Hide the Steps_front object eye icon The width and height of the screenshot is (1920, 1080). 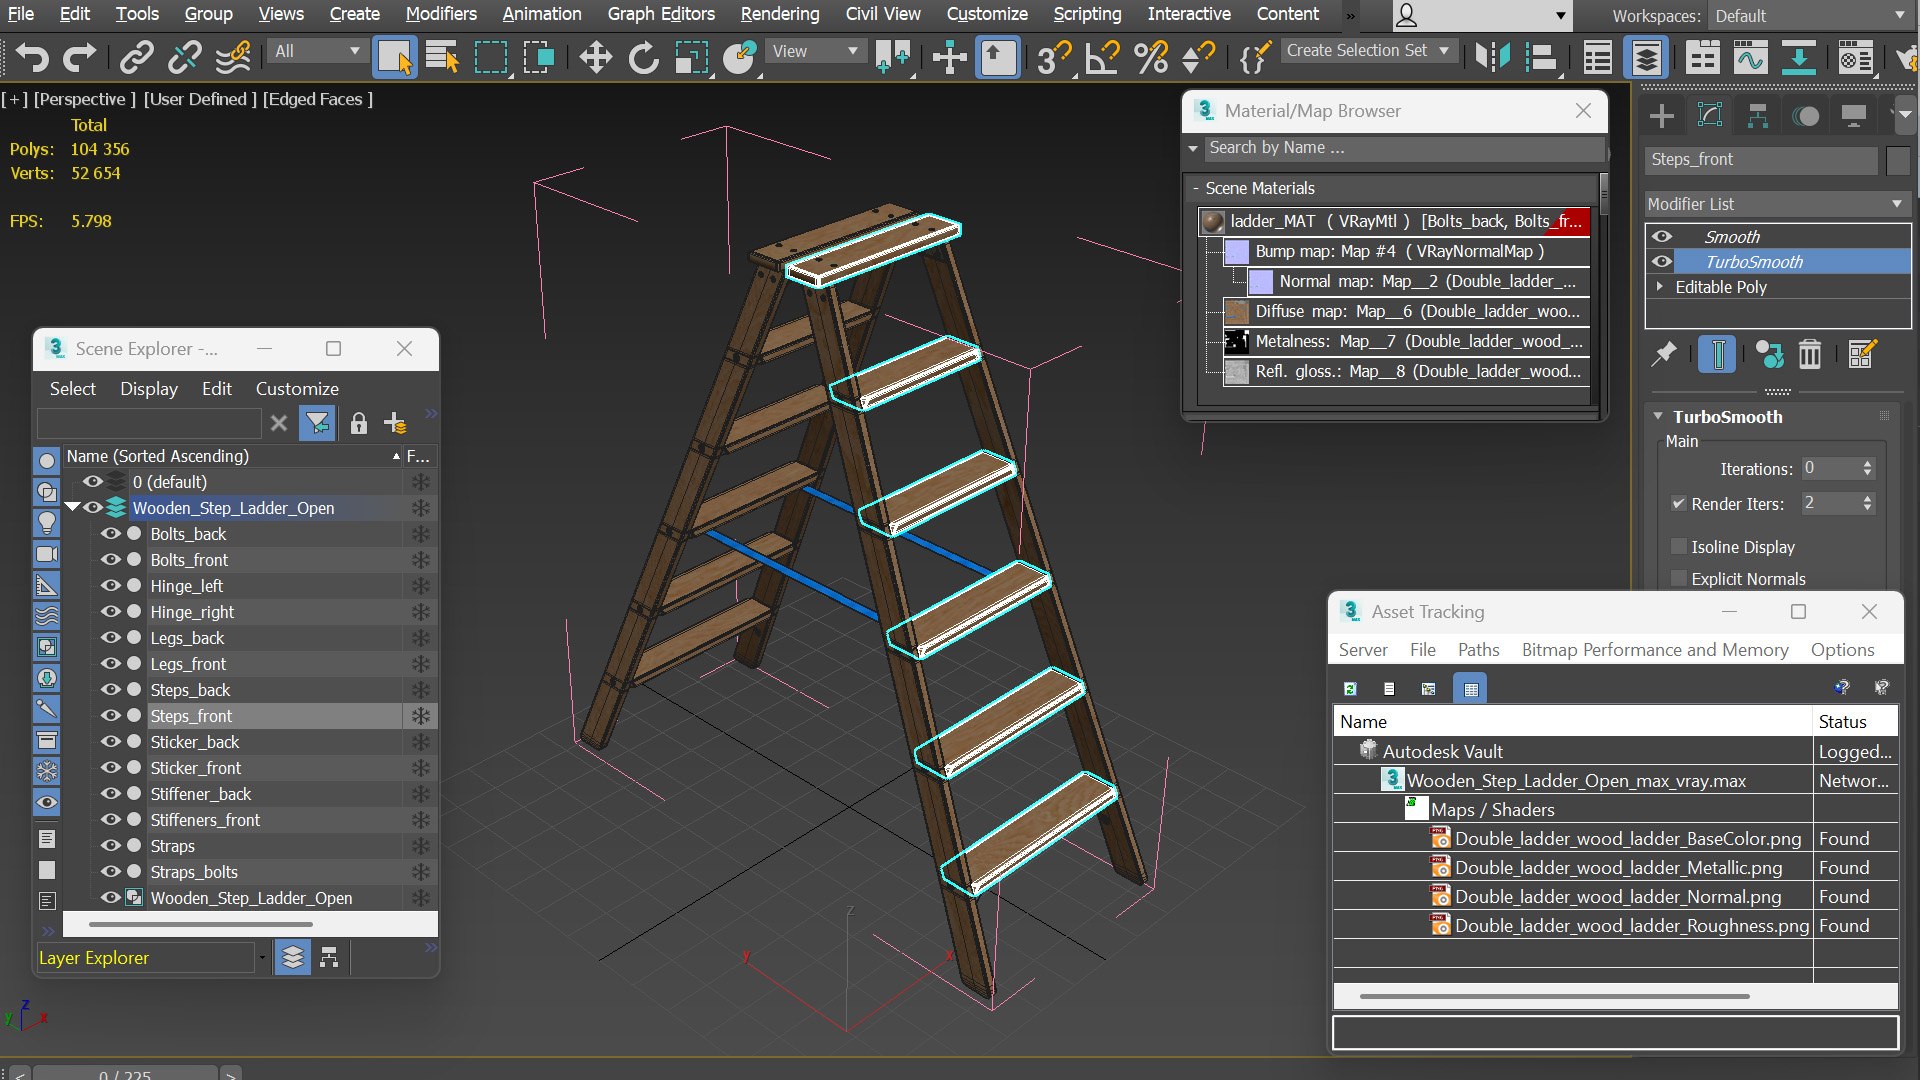(110, 715)
